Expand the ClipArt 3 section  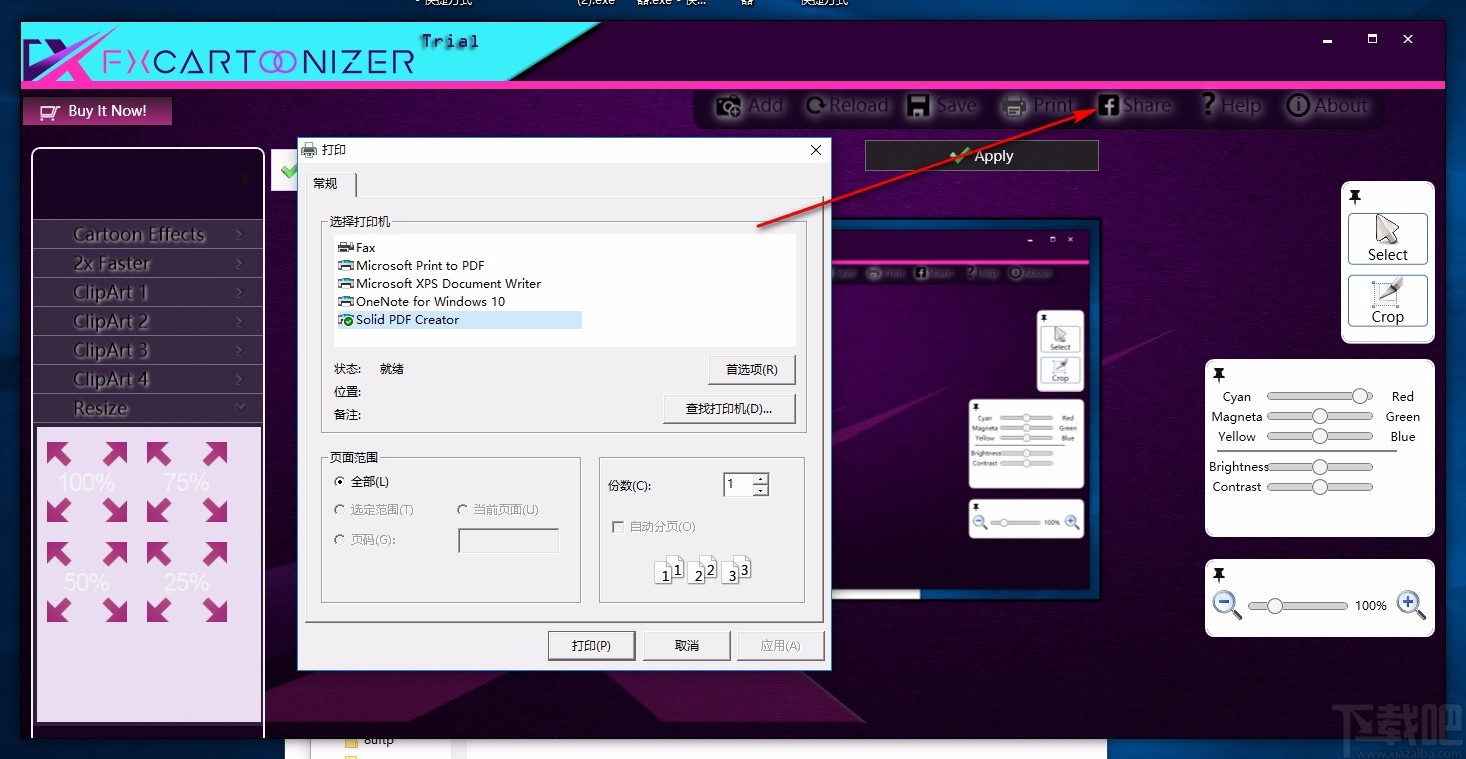[148, 350]
